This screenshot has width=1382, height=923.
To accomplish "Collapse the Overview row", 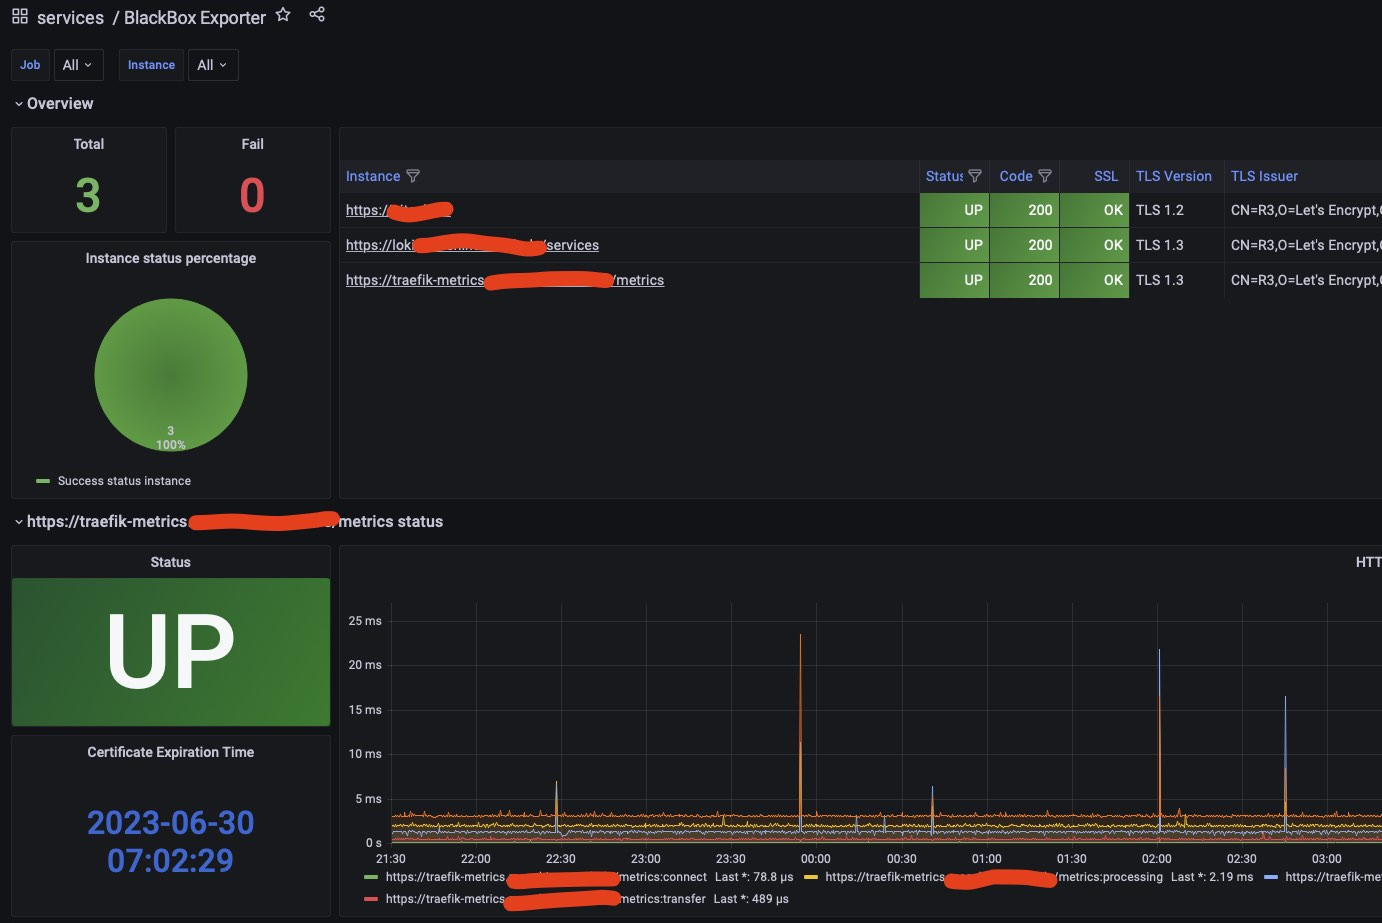I will click(54, 104).
